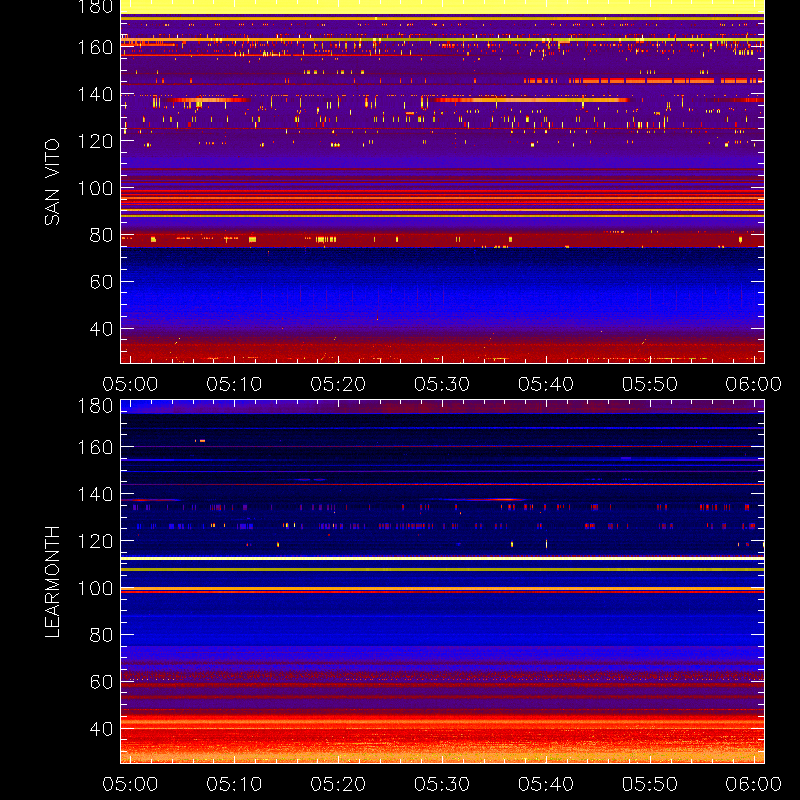Screen dimensions: 800x800
Task: Click inside the San Vito spectrogram plot
Action: click(x=442, y=182)
